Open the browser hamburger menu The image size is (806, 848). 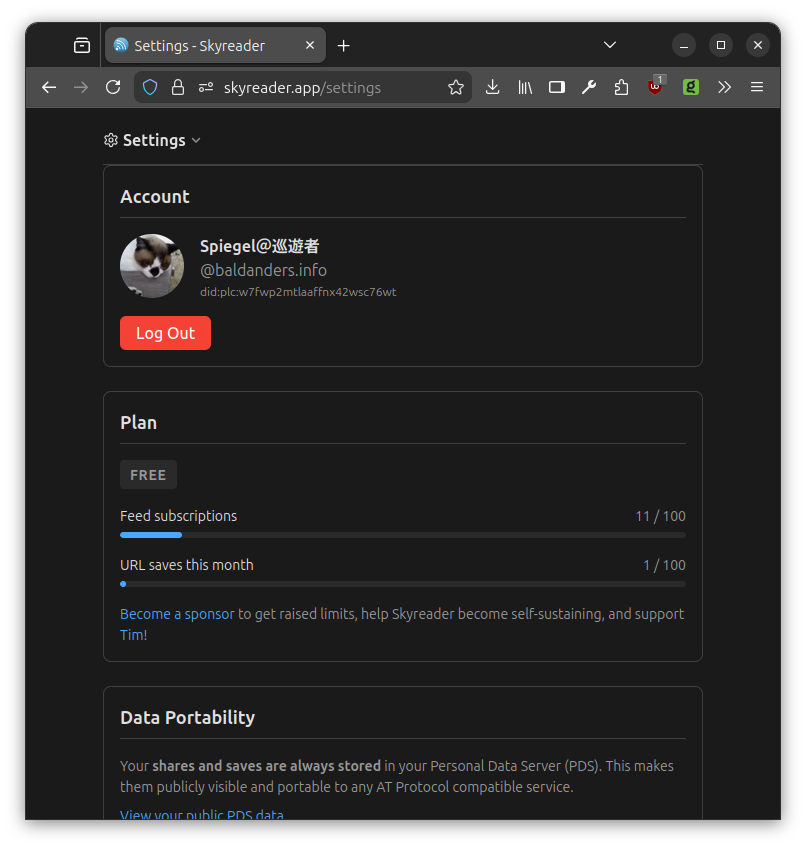(757, 87)
